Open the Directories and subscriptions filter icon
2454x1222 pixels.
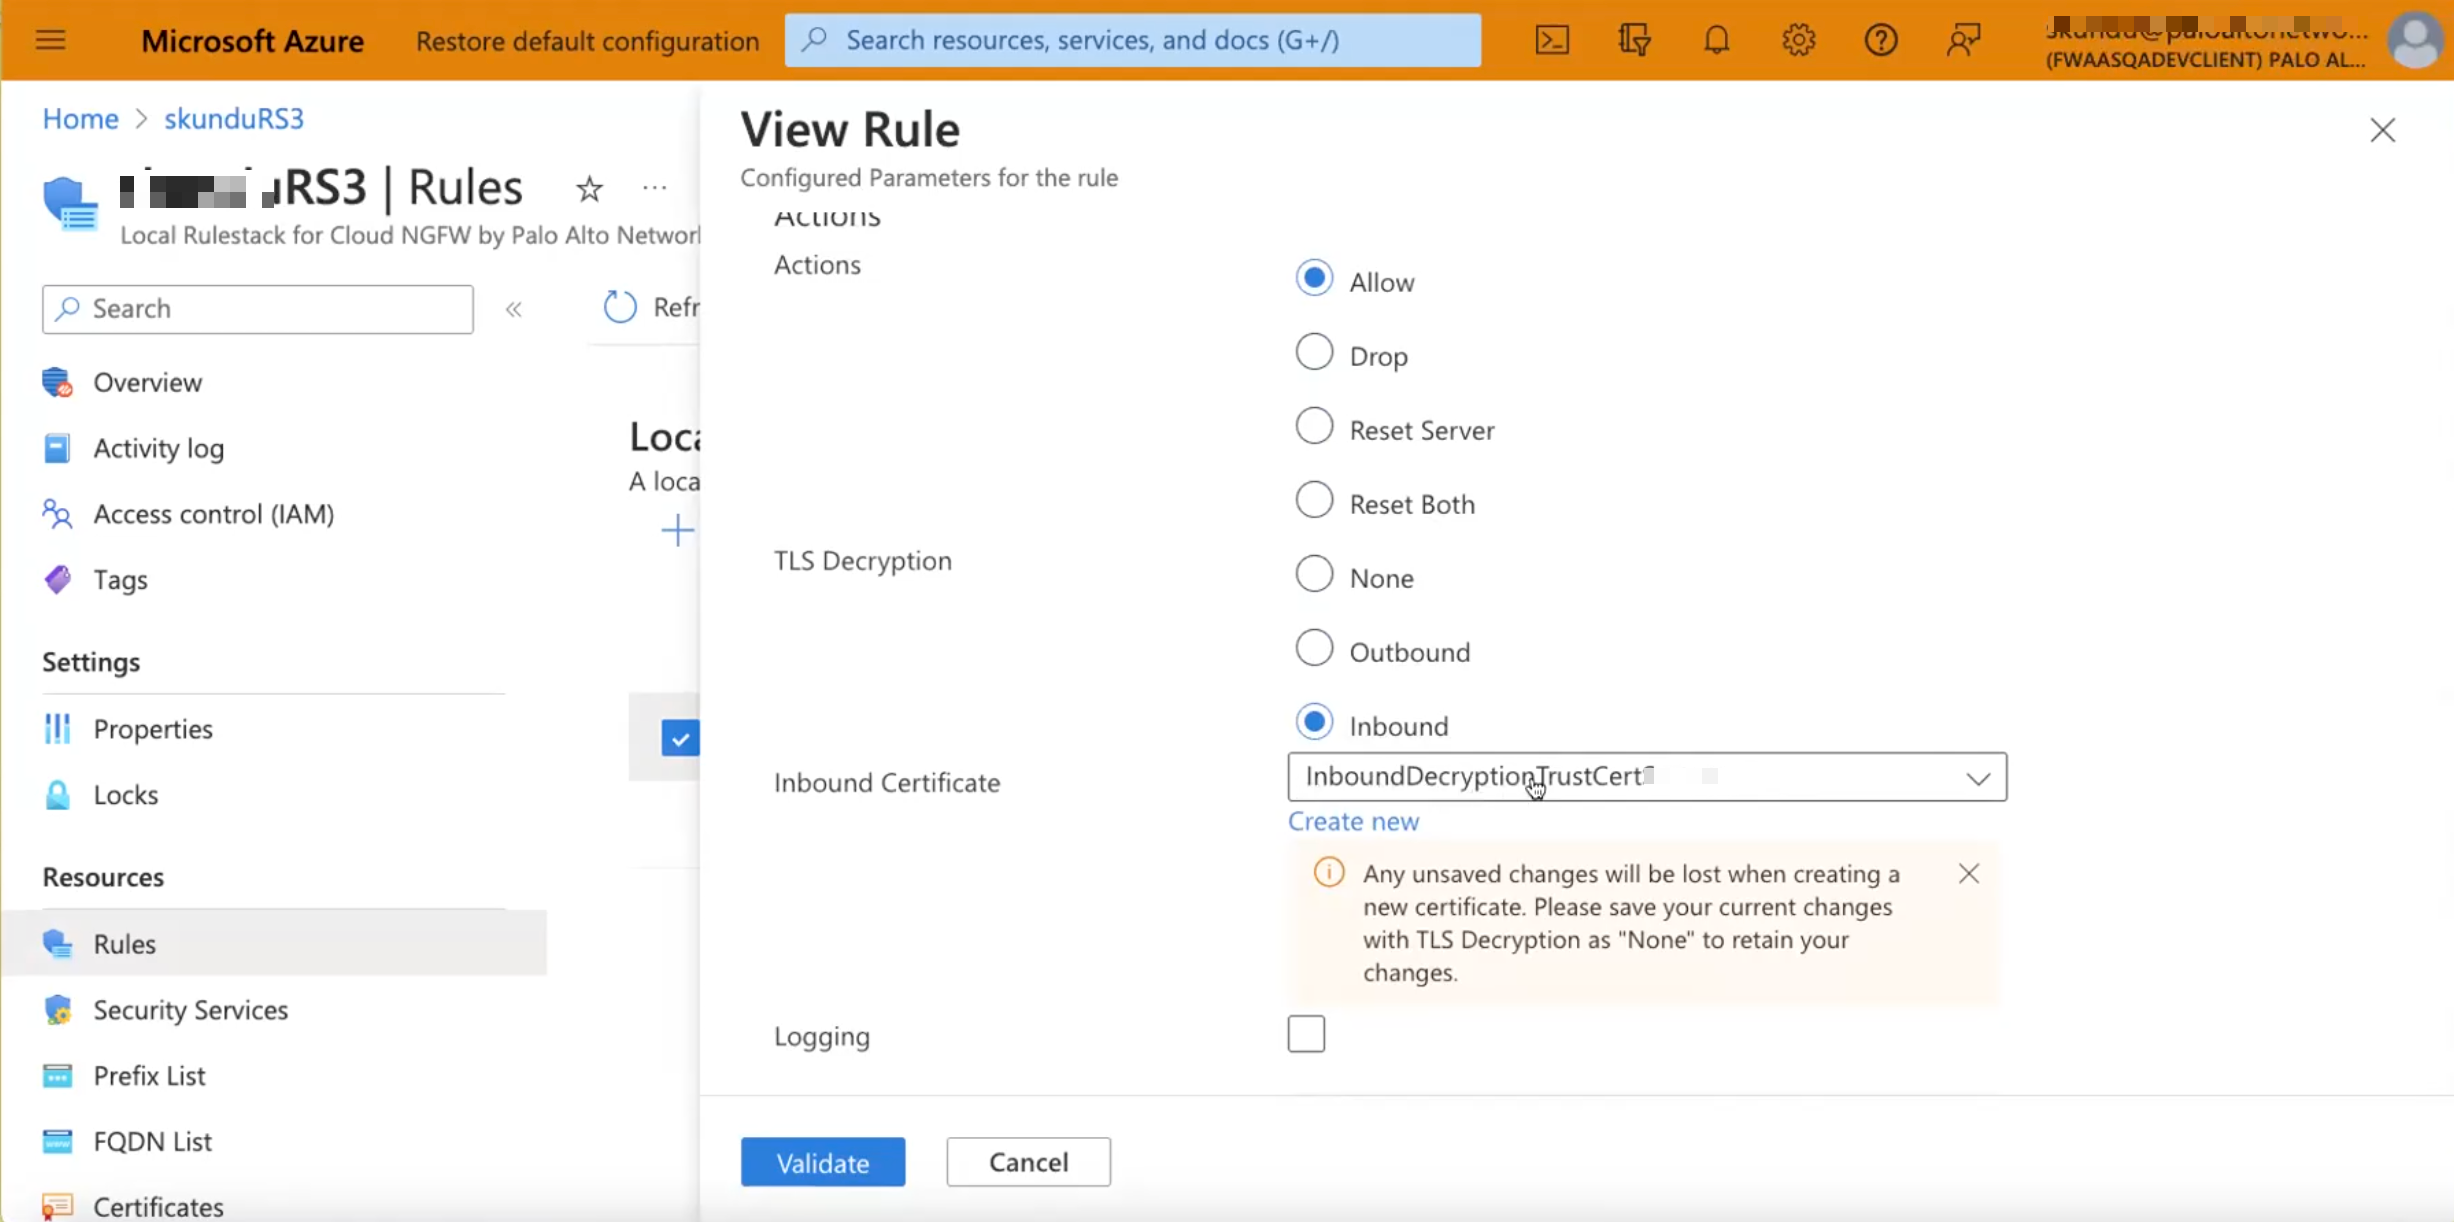tap(1634, 40)
